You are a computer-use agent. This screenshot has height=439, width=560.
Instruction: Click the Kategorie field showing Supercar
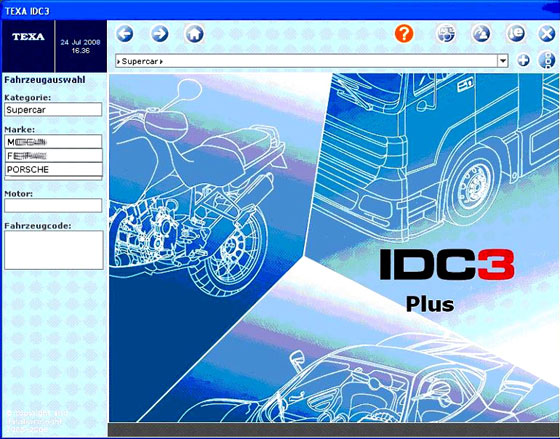coord(53,110)
